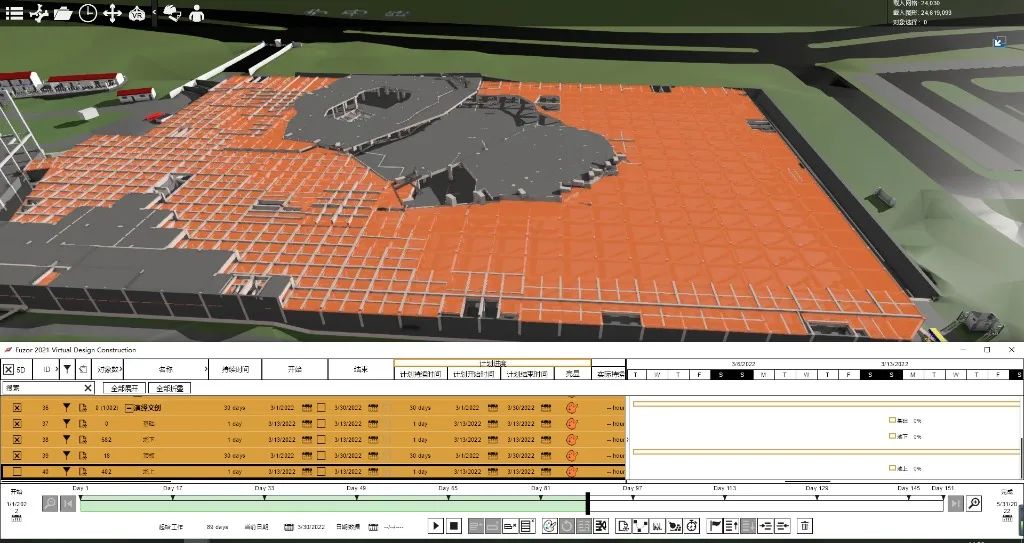This screenshot has width=1024, height=543.
Task: Jump to timeline end button
Action: [x=955, y=504]
